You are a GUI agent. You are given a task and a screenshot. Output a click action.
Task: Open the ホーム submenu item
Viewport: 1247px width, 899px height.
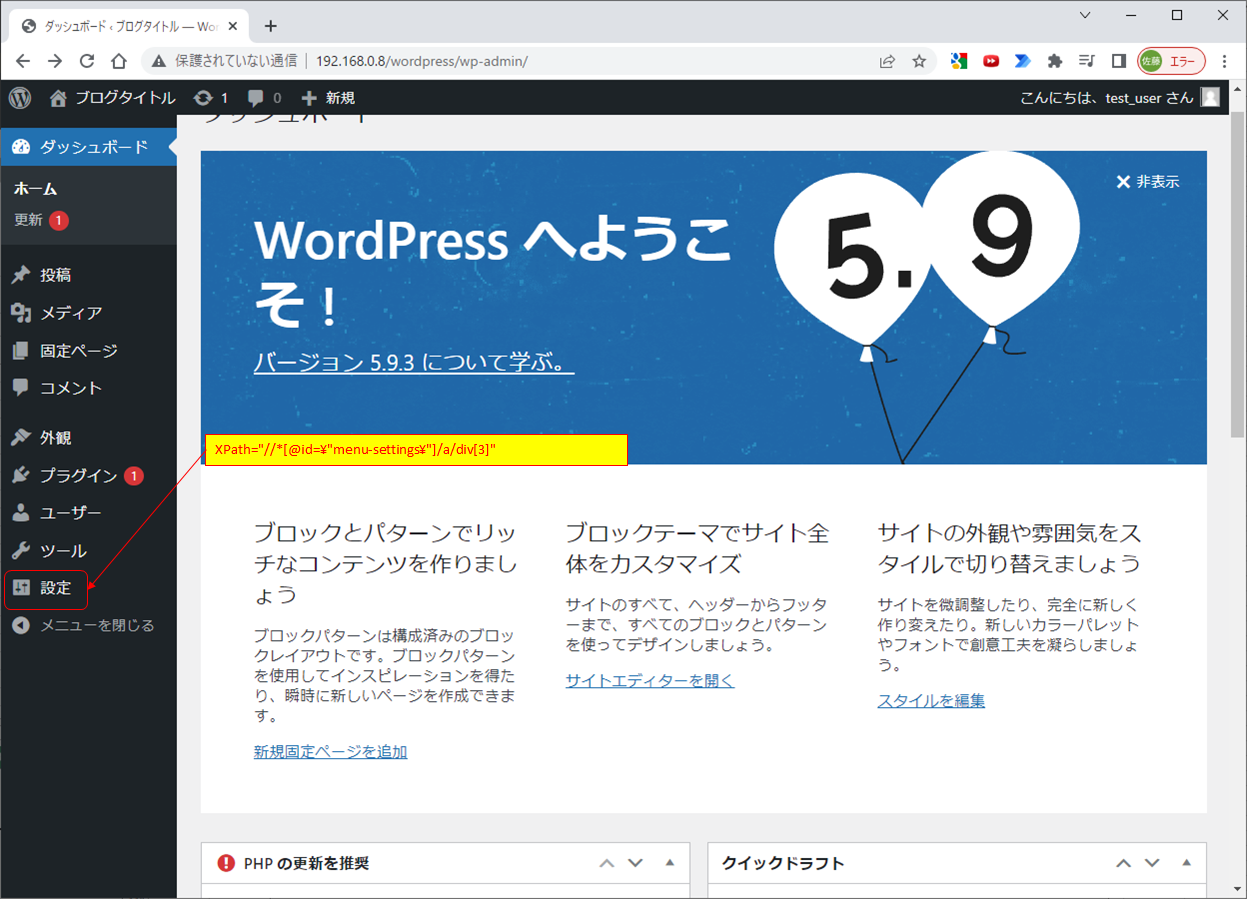pyautogui.click(x=36, y=188)
